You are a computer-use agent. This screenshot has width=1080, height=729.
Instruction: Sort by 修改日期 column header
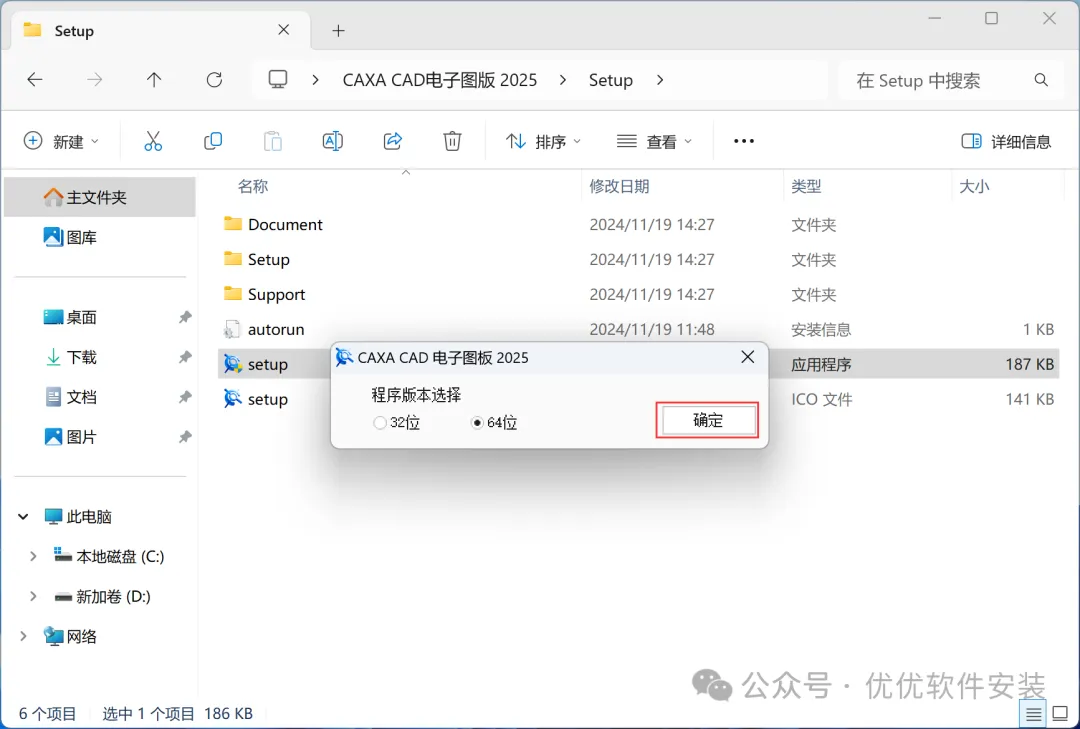(619, 186)
